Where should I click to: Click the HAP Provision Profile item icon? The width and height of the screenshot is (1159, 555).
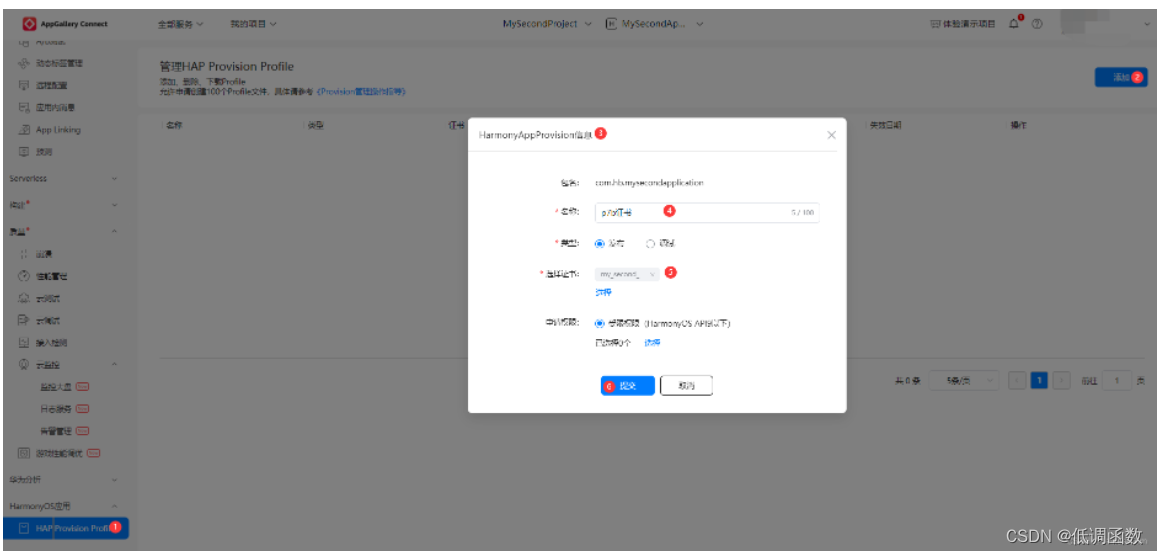[24, 528]
